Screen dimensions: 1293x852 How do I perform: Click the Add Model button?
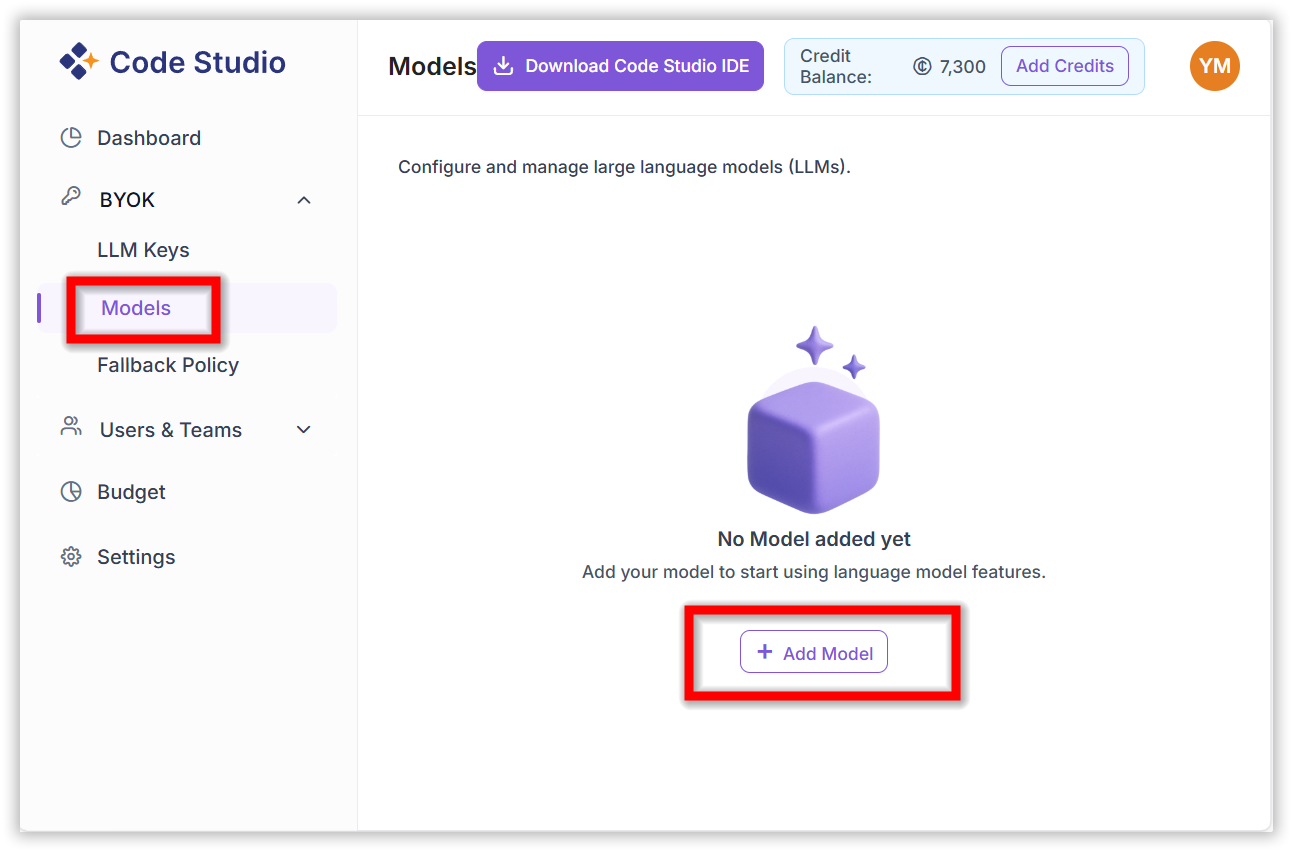tap(813, 651)
